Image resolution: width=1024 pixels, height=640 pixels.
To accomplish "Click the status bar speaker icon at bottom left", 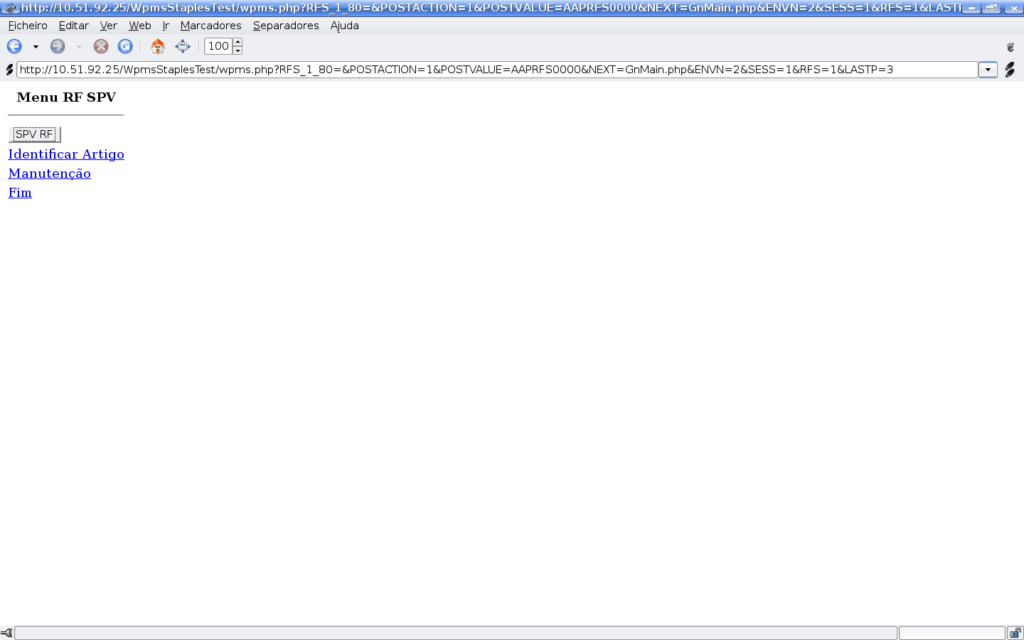I will 7,633.
